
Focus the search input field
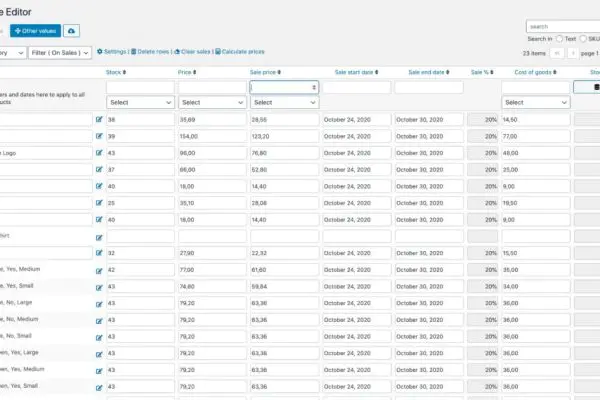click(563, 26)
